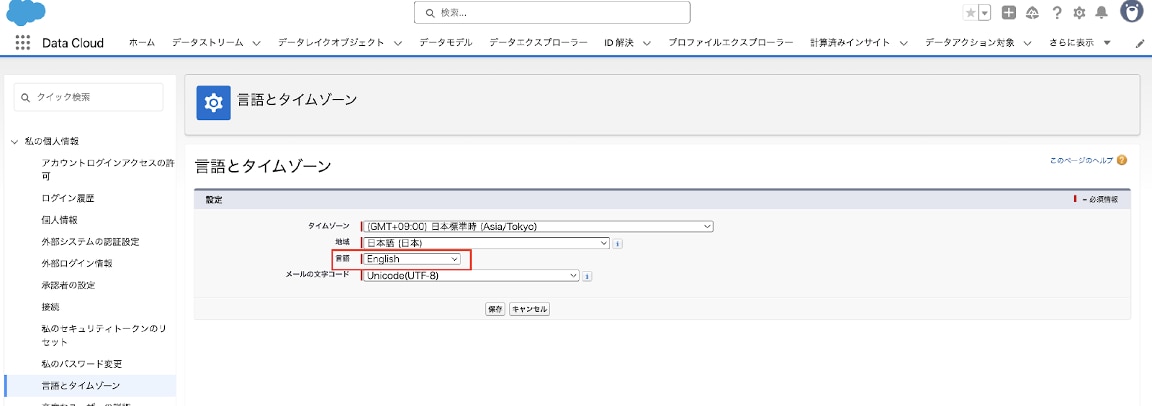1152x406 pixels.
Task: Click the user avatar profile icon
Action: click(1132, 13)
